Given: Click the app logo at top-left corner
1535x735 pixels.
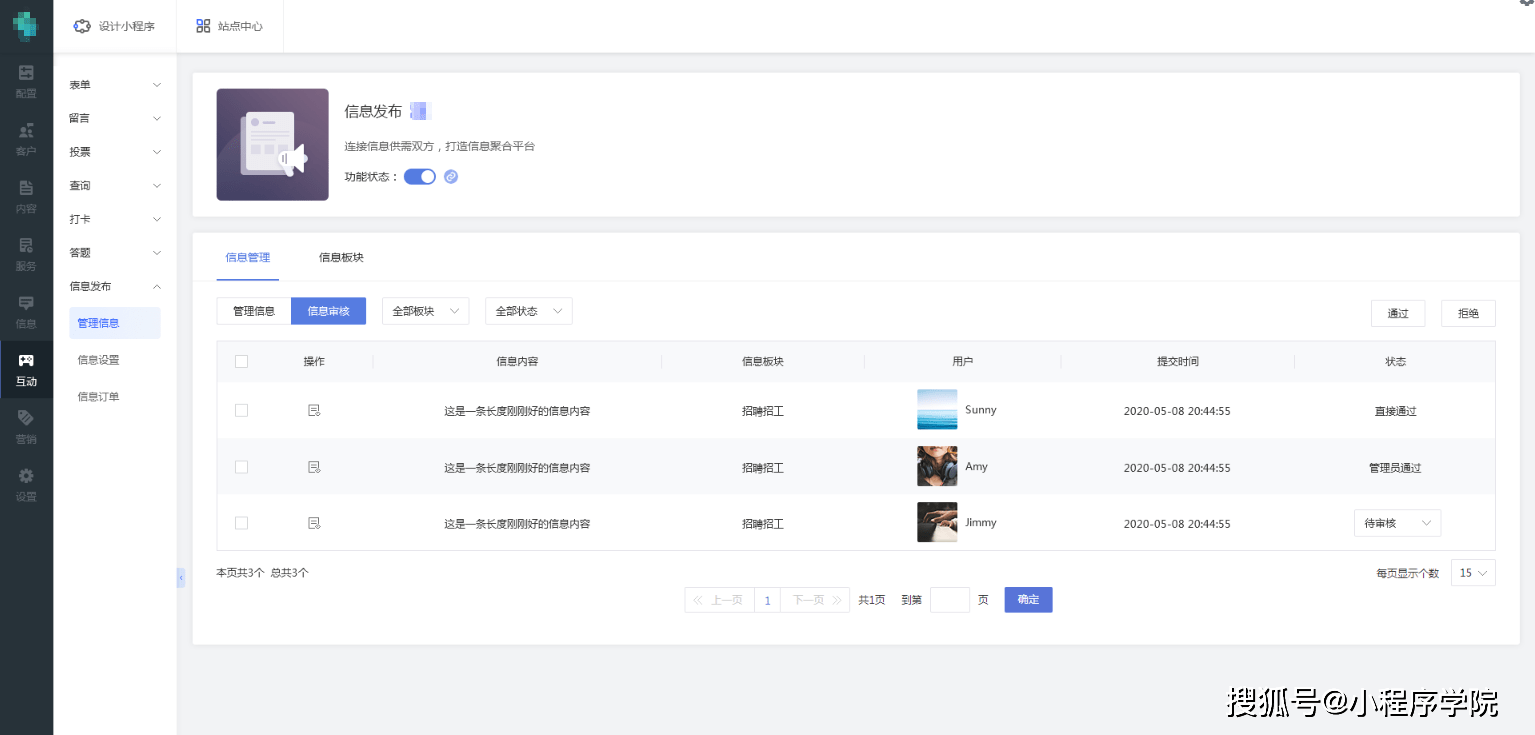Looking at the screenshot, I should tap(26, 25).
